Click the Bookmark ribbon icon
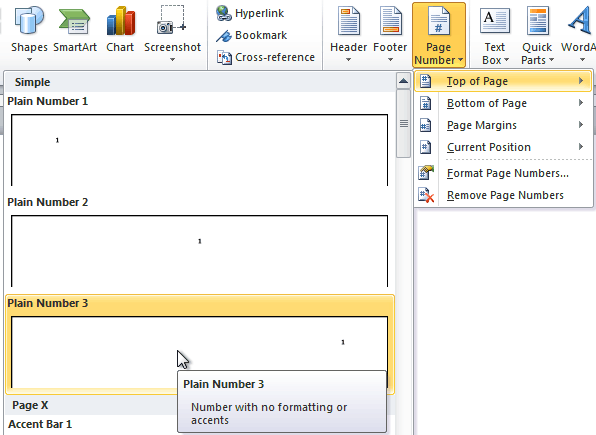596x435 pixels. 224,36
